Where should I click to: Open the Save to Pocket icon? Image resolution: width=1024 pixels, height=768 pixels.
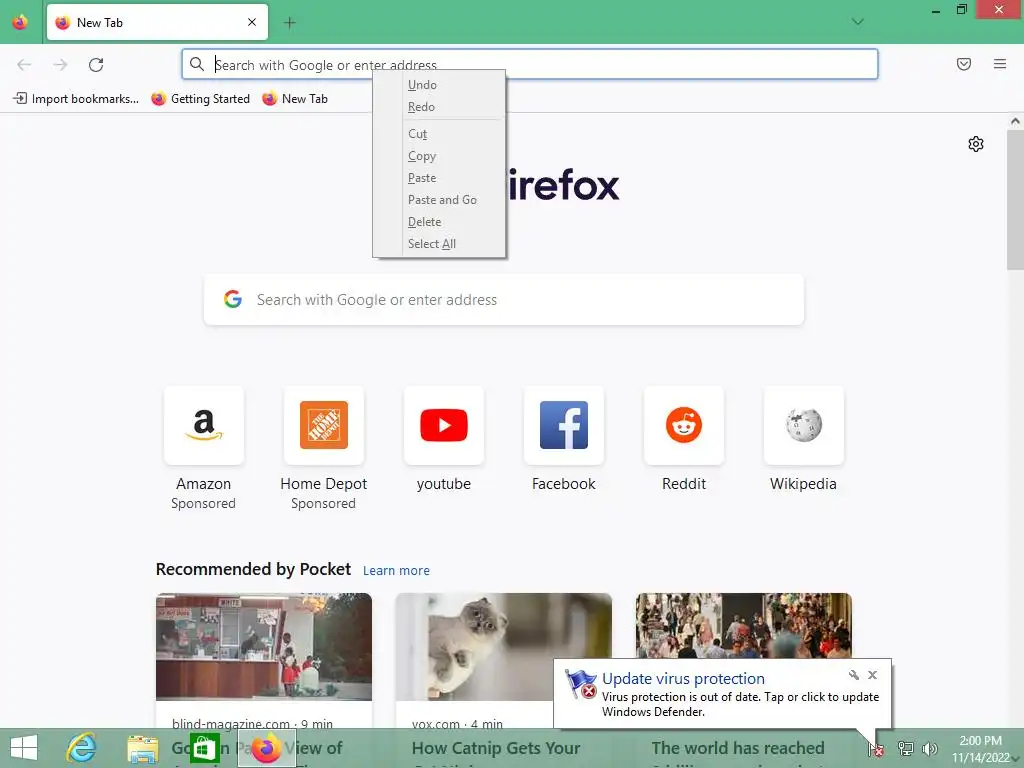point(963,64)
